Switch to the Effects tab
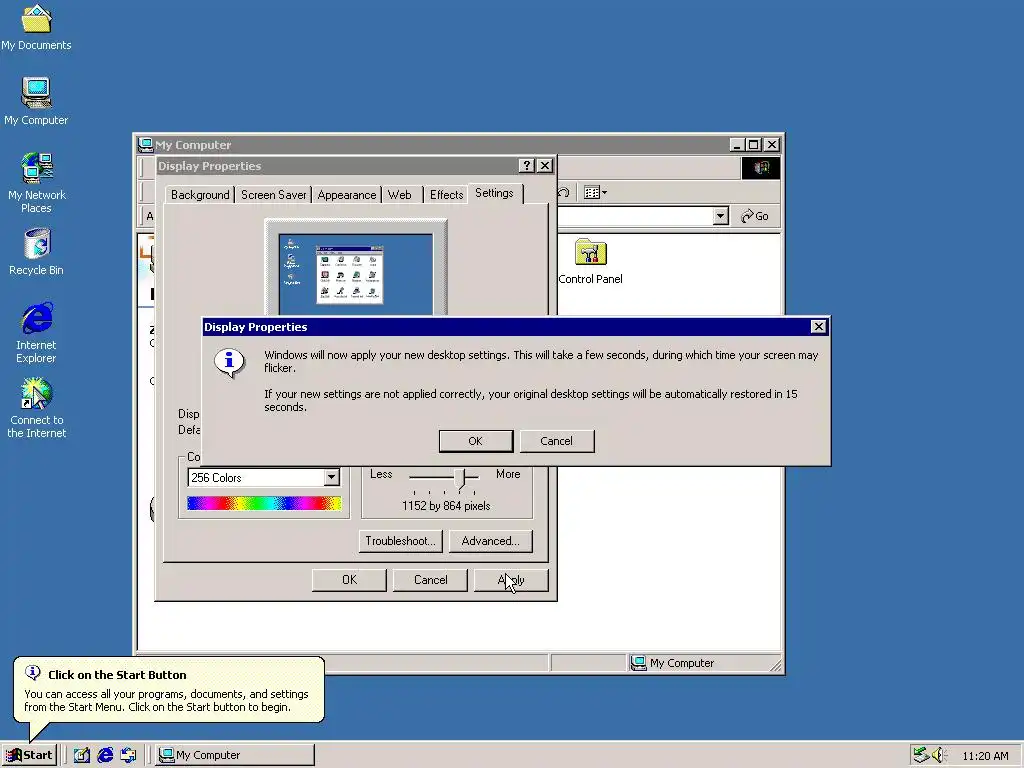Screen dimensions: 1024x768 coord(446,195)
